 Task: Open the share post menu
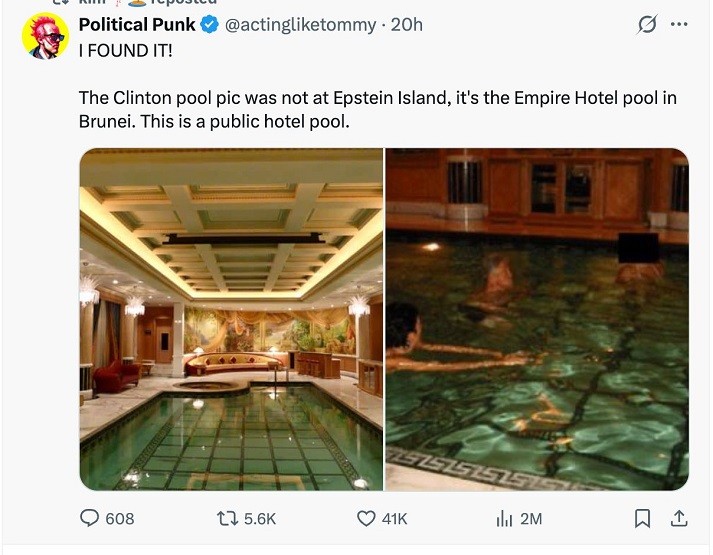(x=679, y=518)
